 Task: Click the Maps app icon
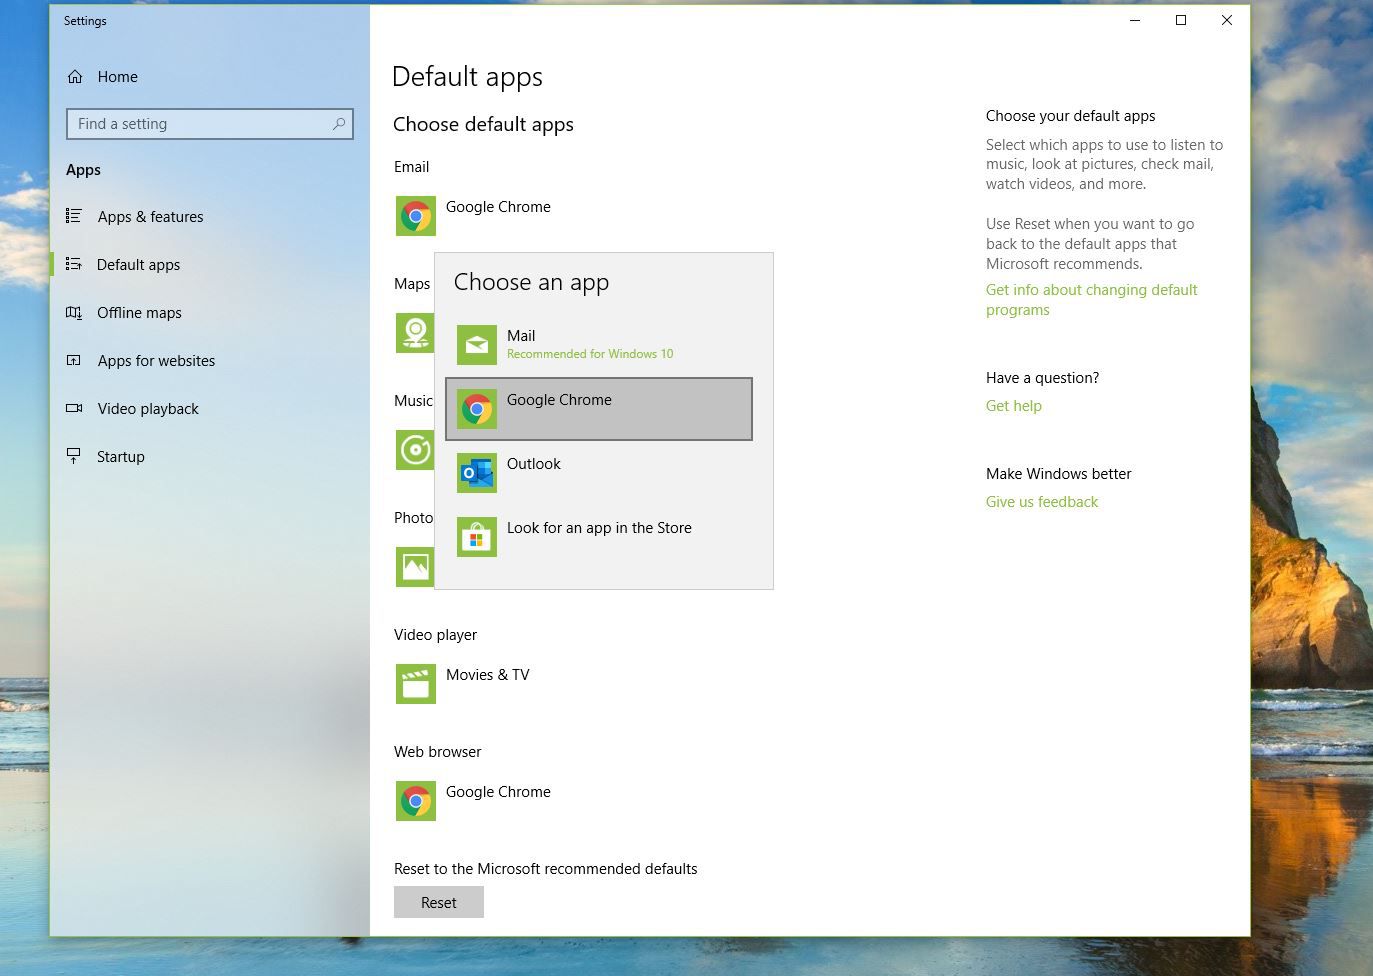coord(414,333)
